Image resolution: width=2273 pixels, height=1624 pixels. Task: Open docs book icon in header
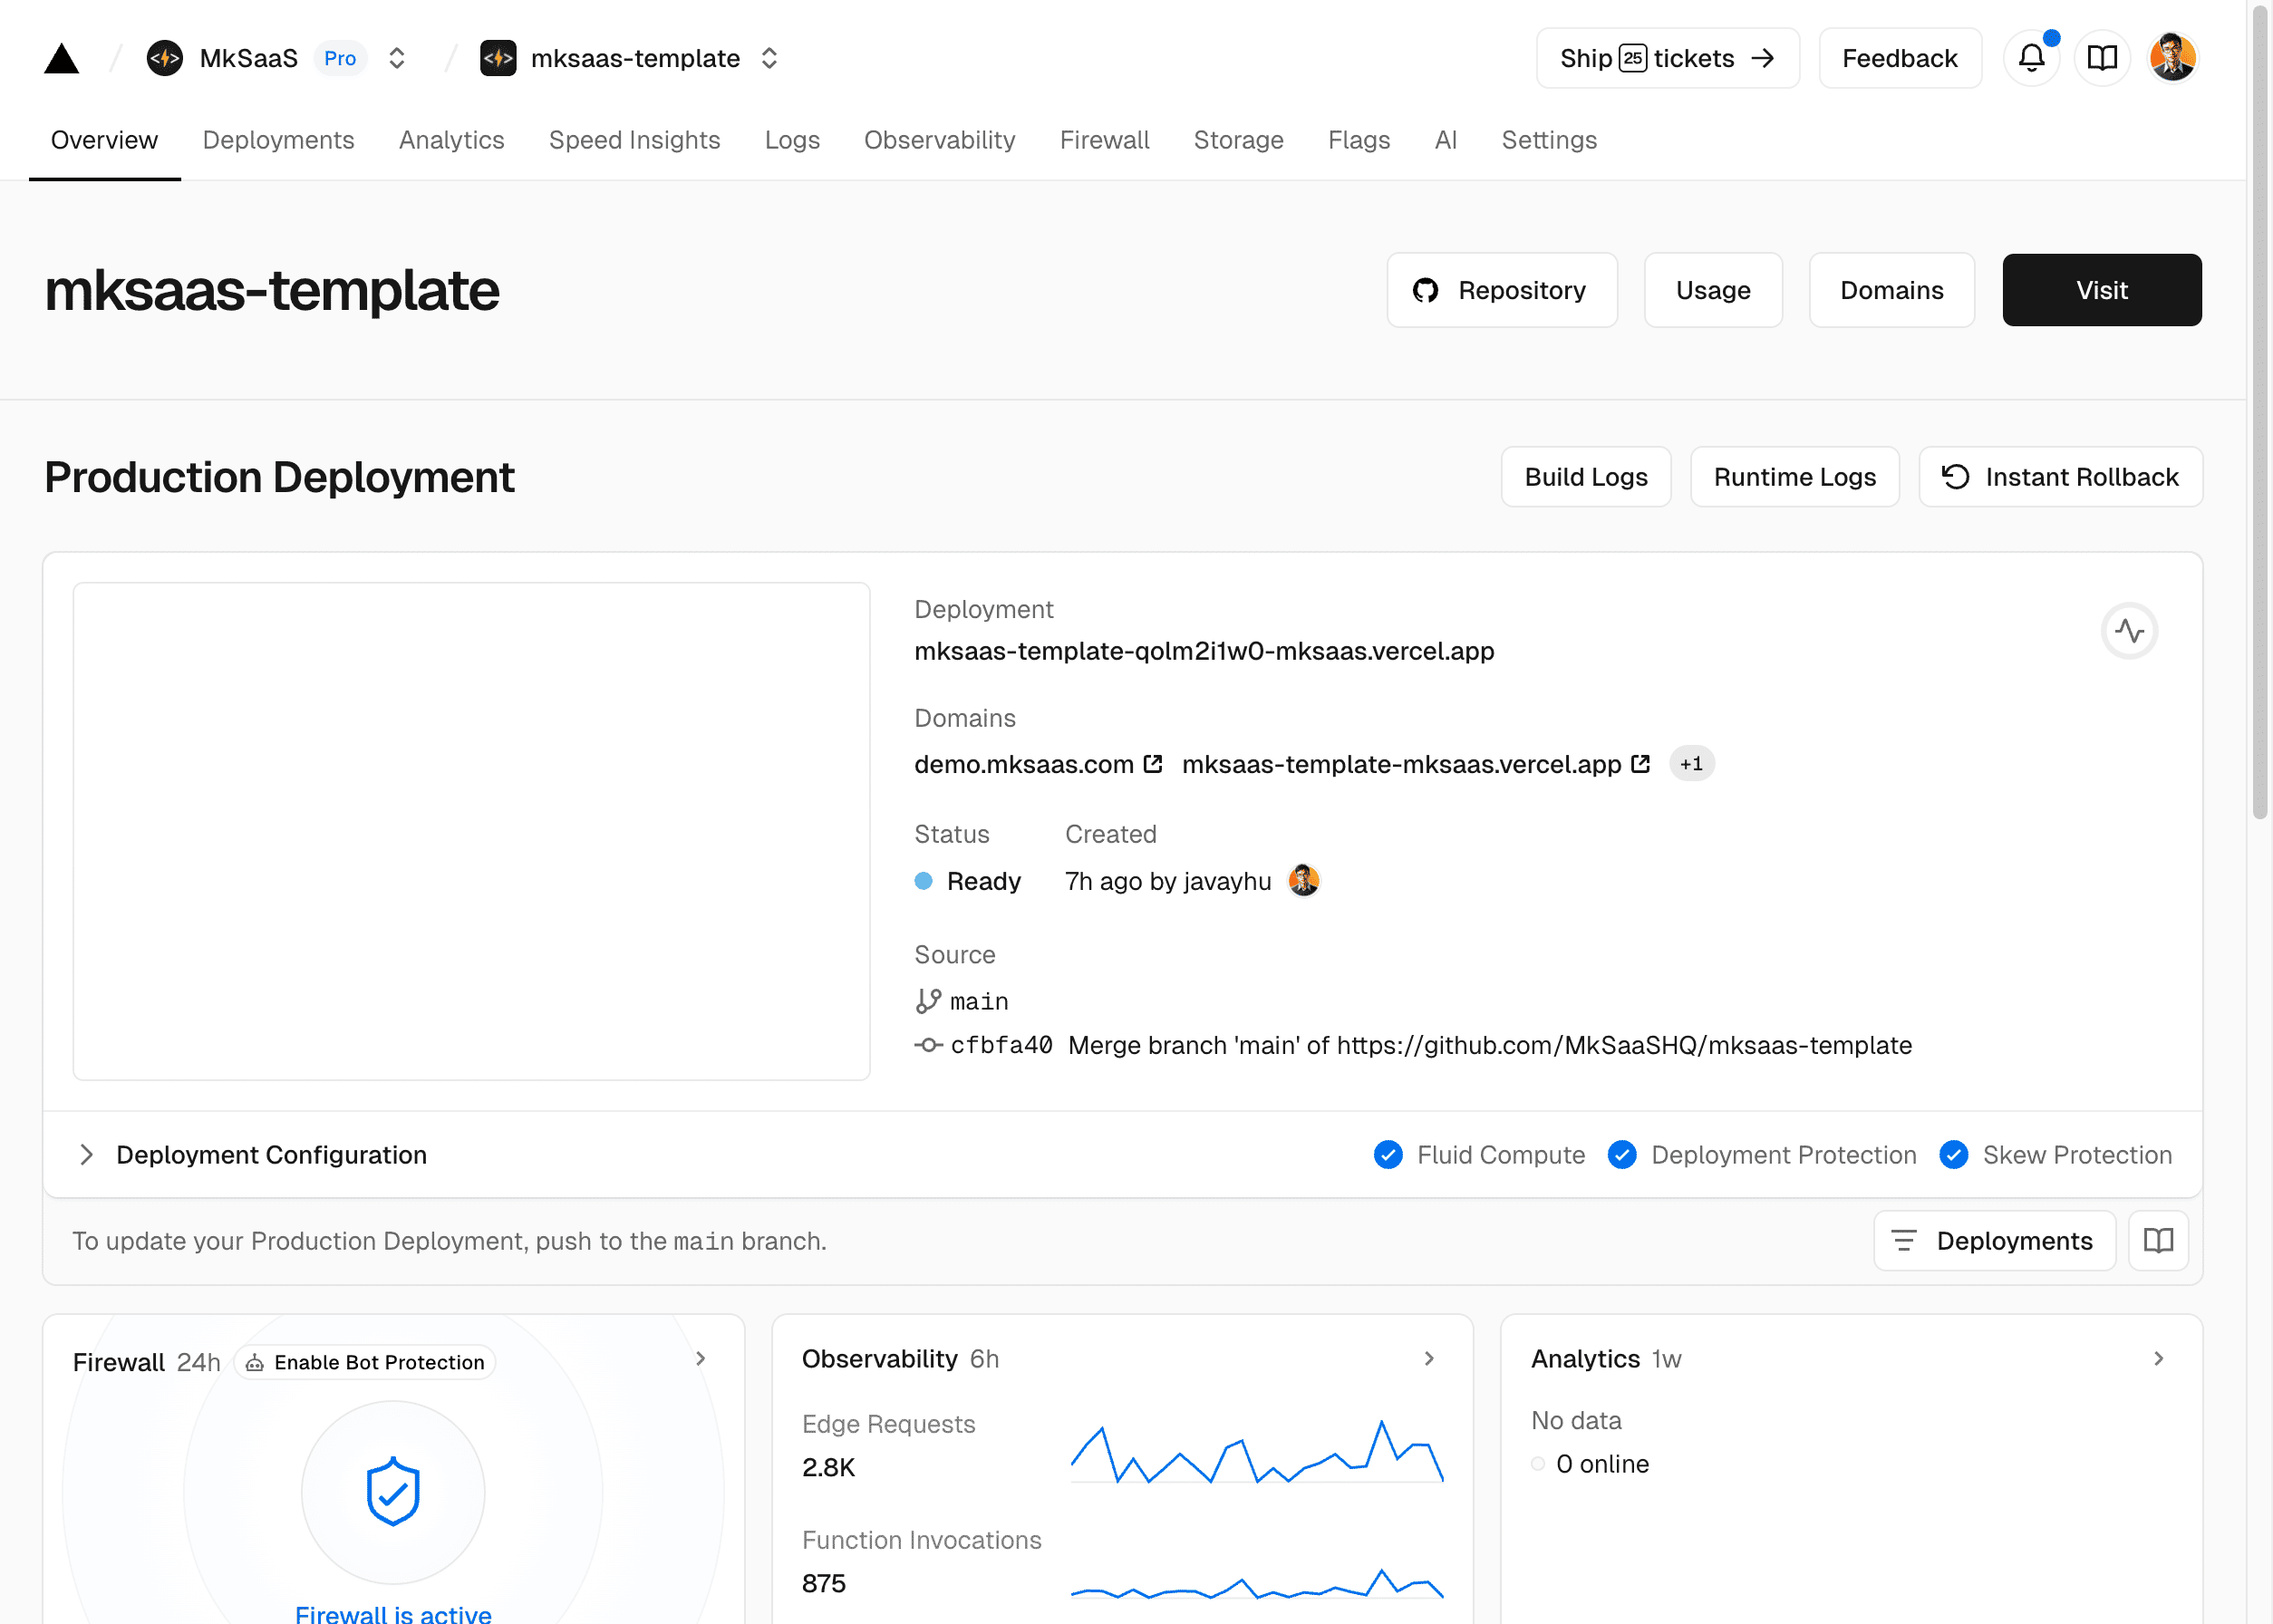(x=2102, y=58)
